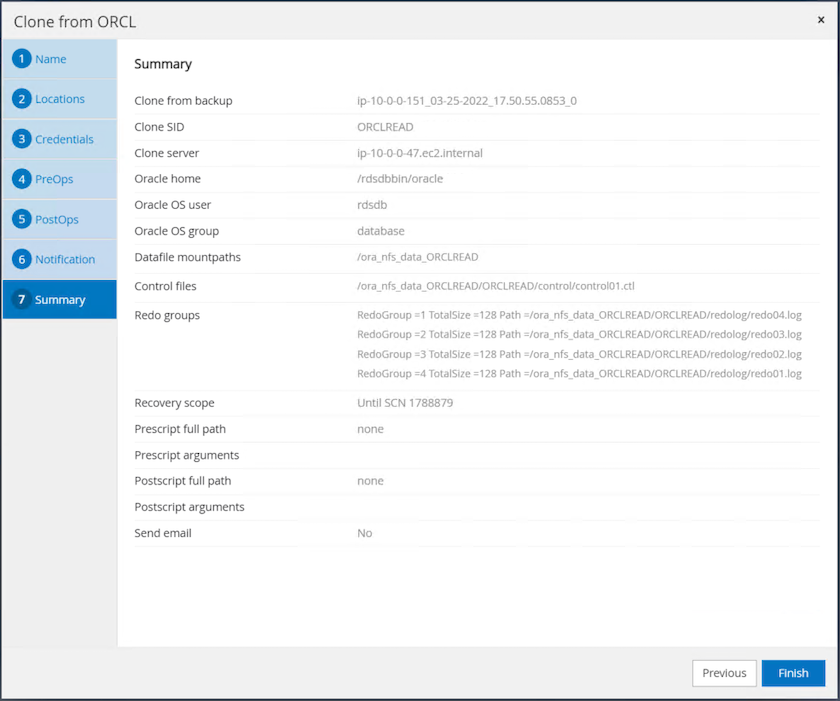Click the step 7 number circle
The width and height of the screenshot is (840, 701).
tap(22, 299)
